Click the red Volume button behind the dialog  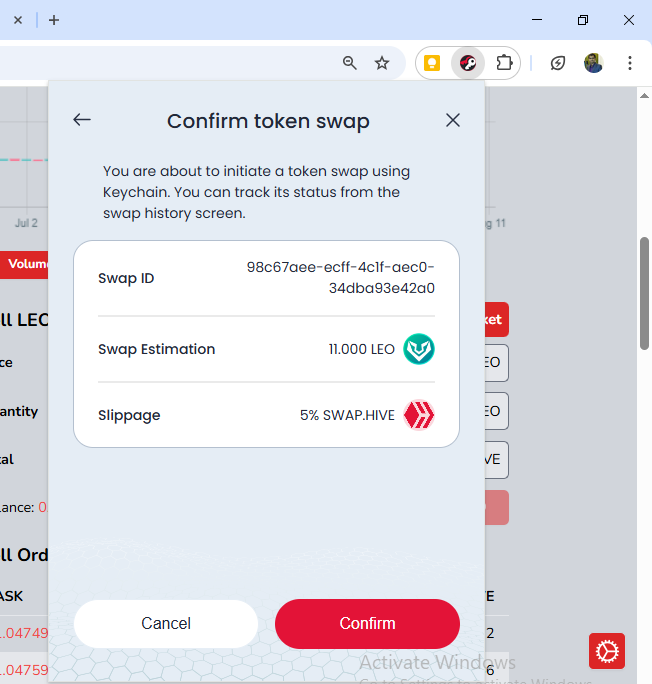point(24,264)
